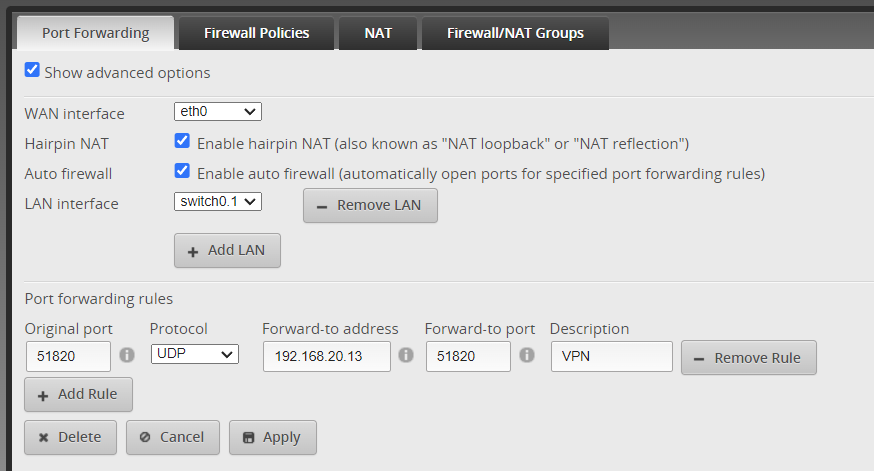Image resolution: width=874 pixels, height=471 pixels.
Task: Open the WAN interface eth0 dropdown
Action: pos(218,112)
